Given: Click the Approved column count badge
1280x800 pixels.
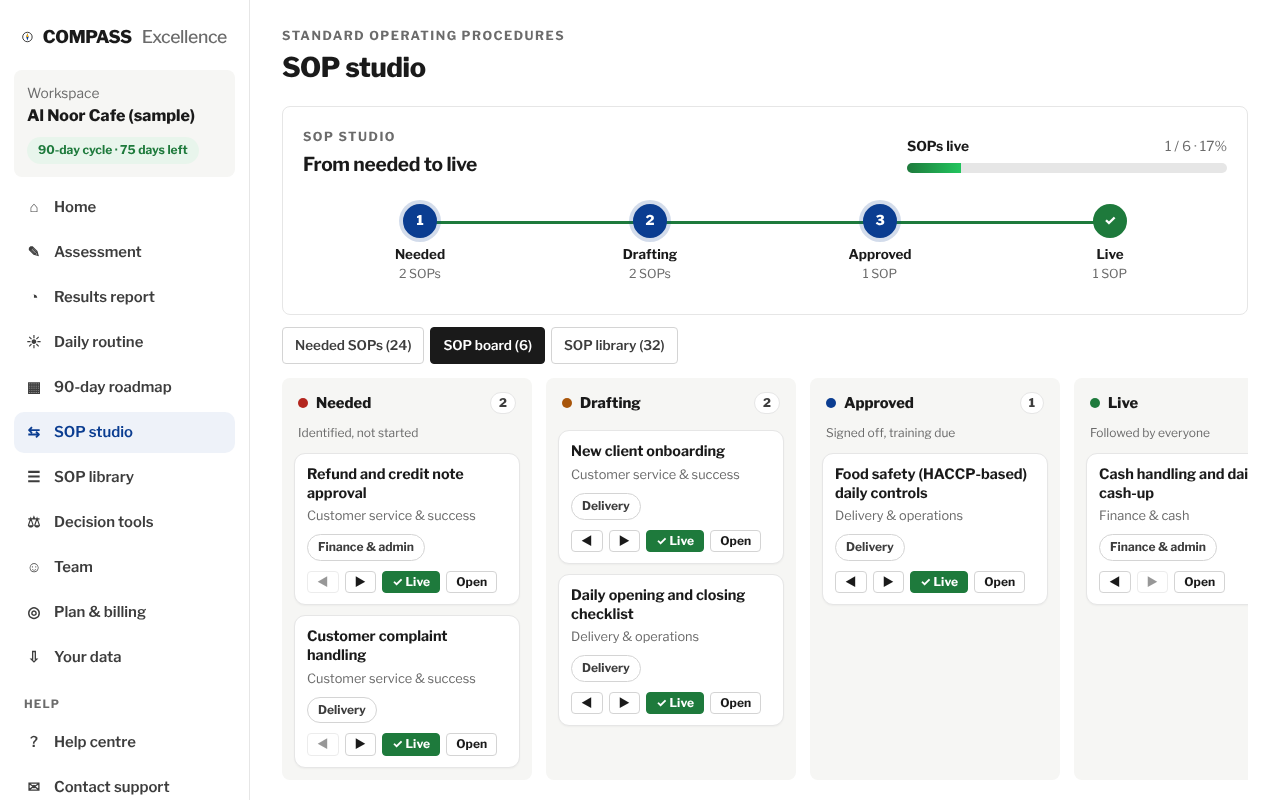Looking at the screenshot, I should coord(1031,403).
